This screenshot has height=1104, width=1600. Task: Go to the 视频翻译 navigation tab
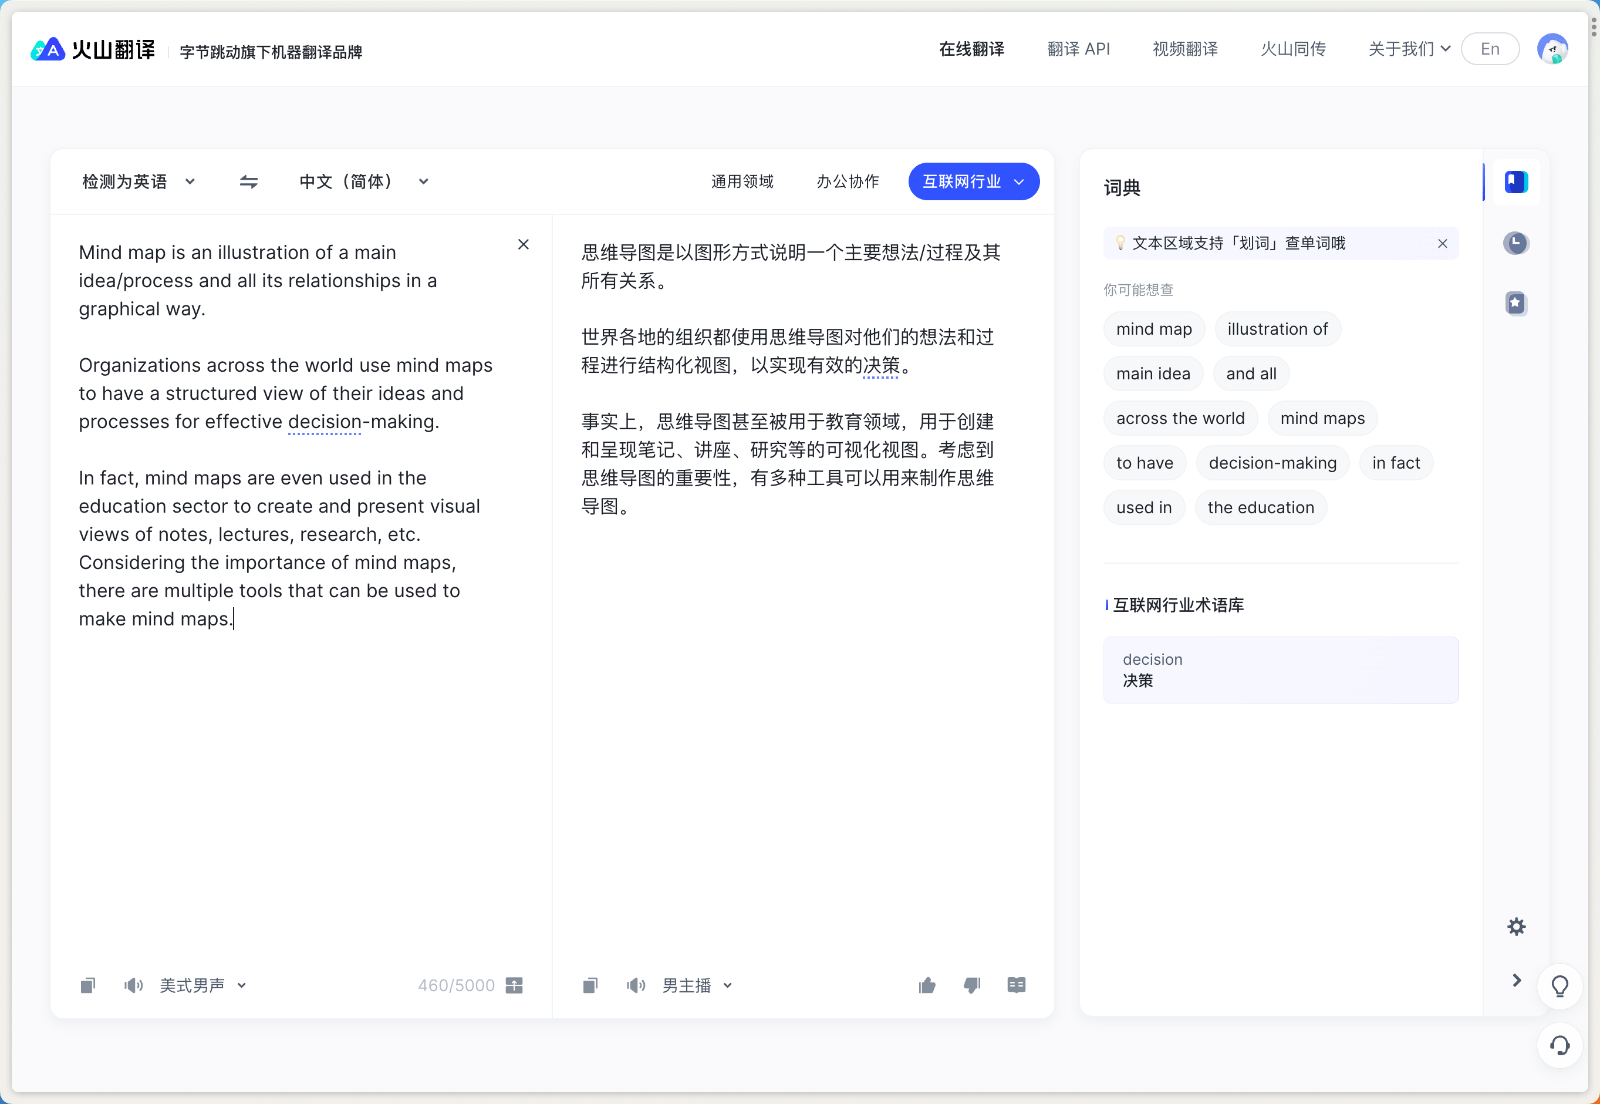click(x=1185, y=49)
